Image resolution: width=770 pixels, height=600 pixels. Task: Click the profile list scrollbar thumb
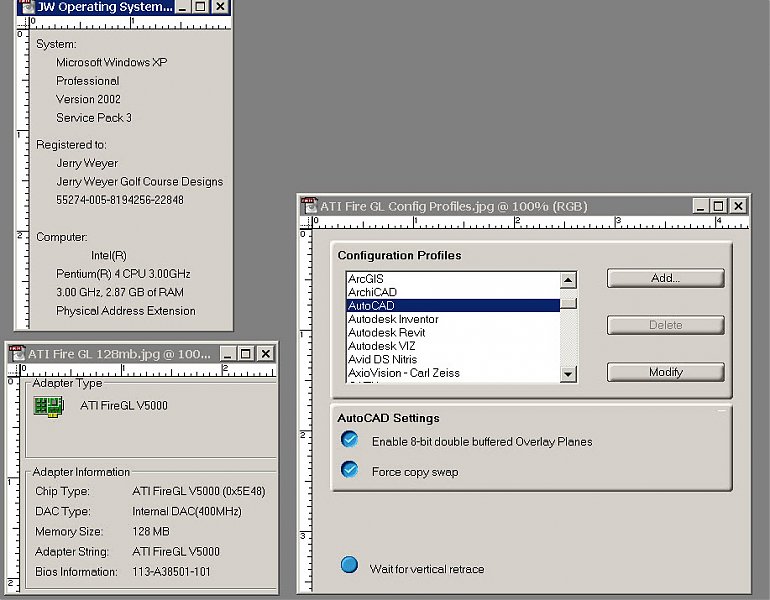[x=568, y=303]
